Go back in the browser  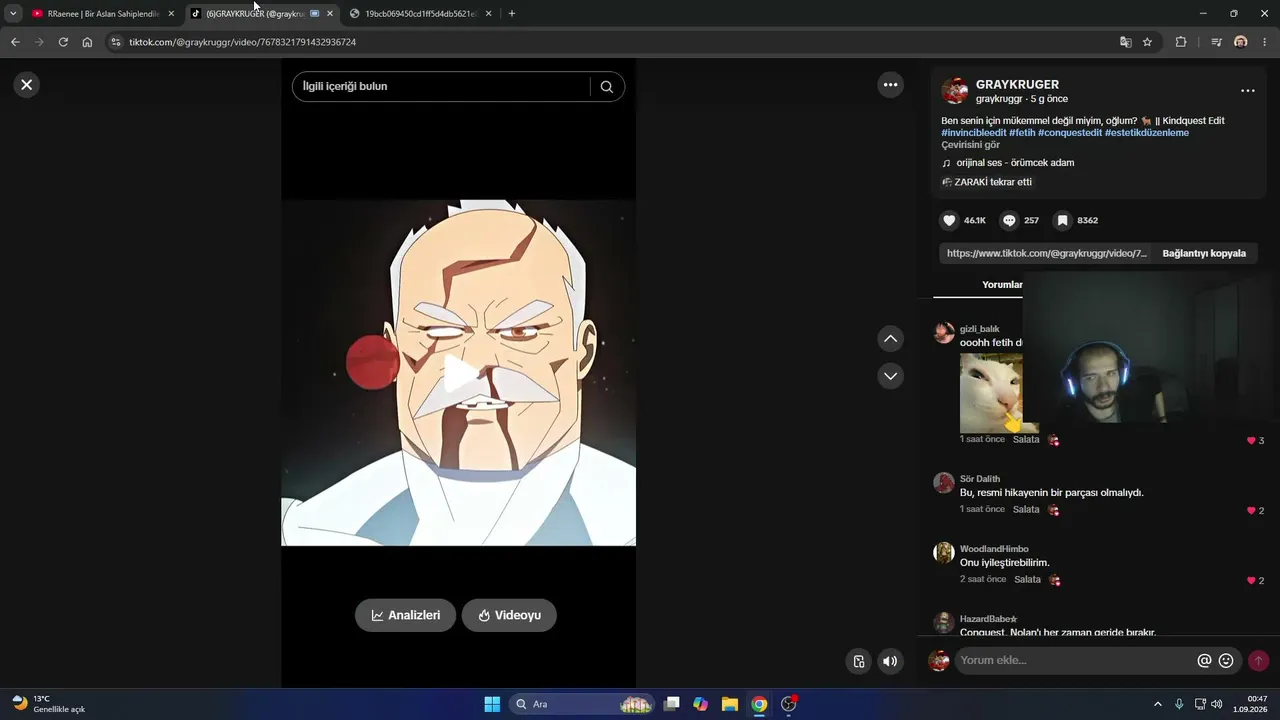[15, 42]
